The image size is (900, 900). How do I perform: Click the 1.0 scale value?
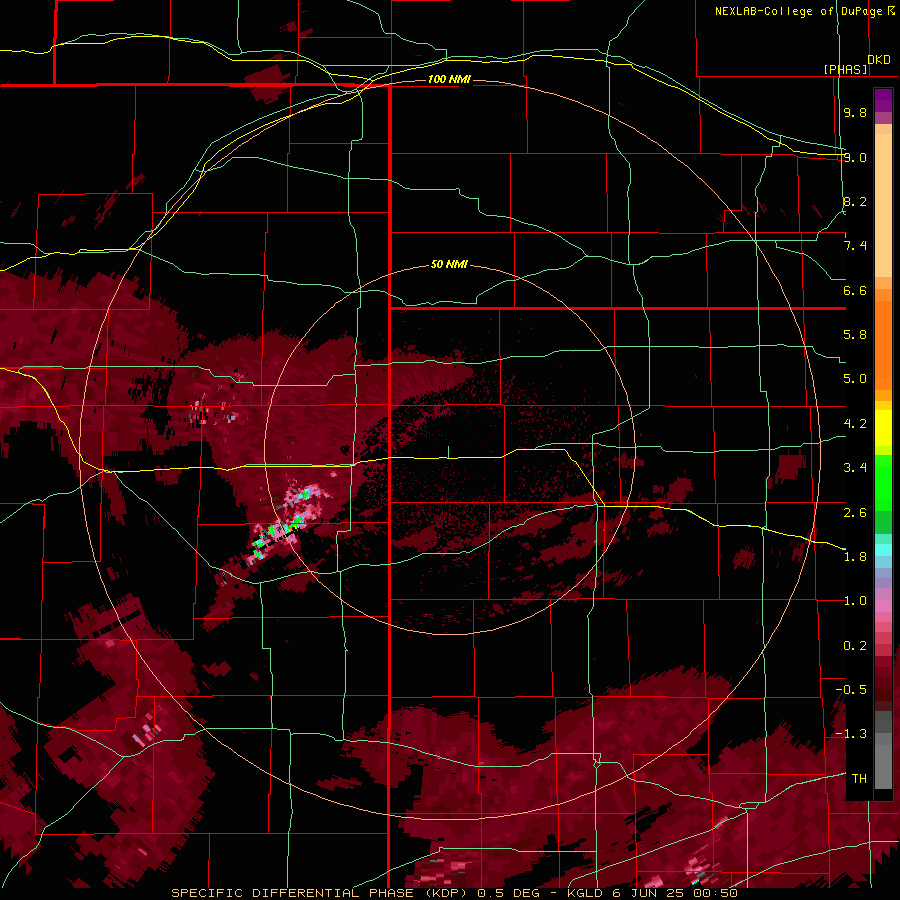click(855, 601)
